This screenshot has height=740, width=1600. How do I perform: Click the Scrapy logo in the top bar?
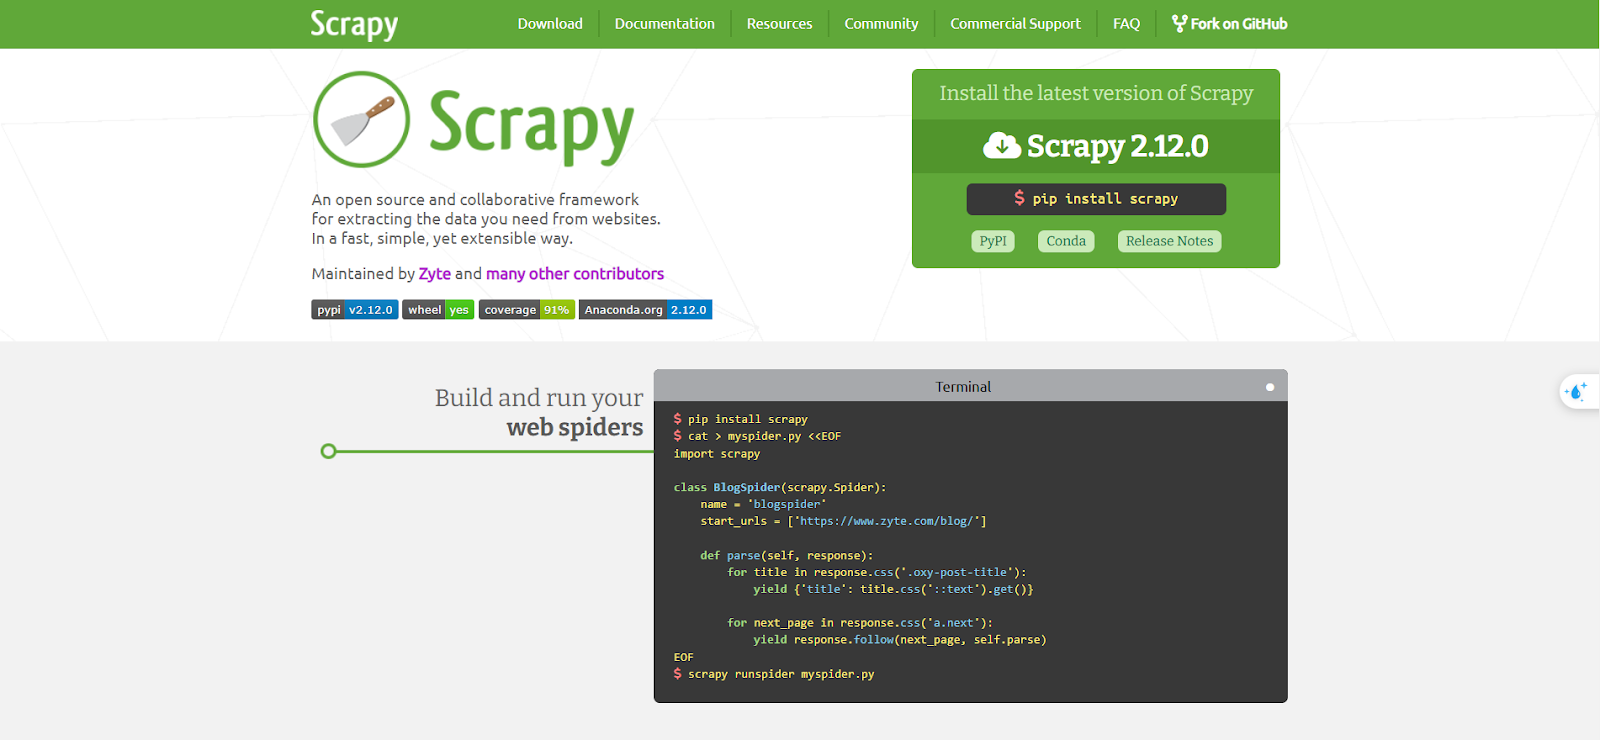354,24
